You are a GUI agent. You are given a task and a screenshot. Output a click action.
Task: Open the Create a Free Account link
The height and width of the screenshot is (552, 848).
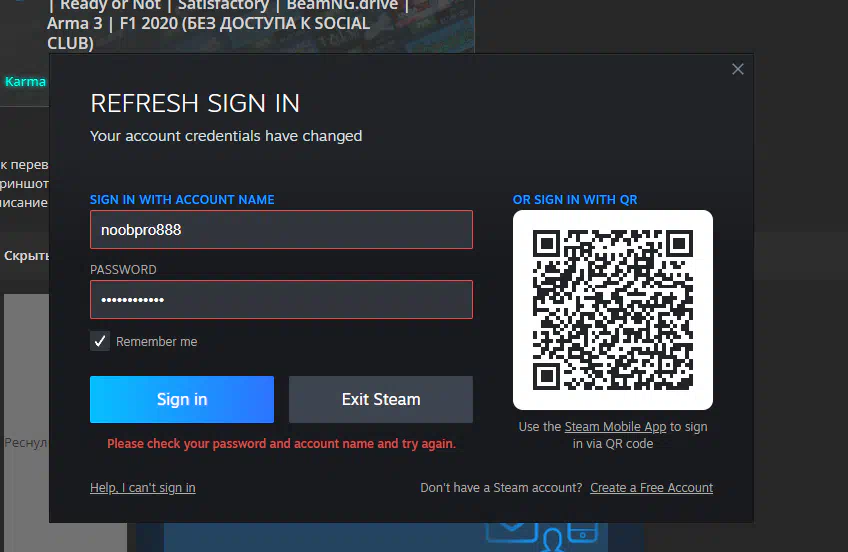(652, 488)
